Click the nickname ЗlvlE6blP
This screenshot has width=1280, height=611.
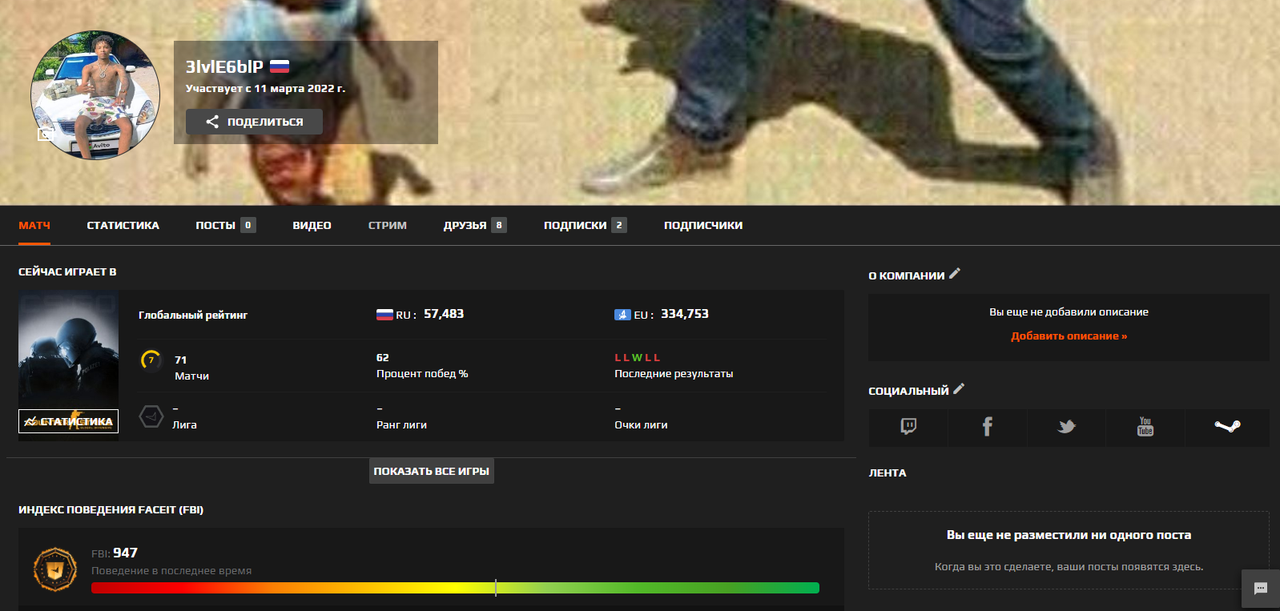coord(224,66)
